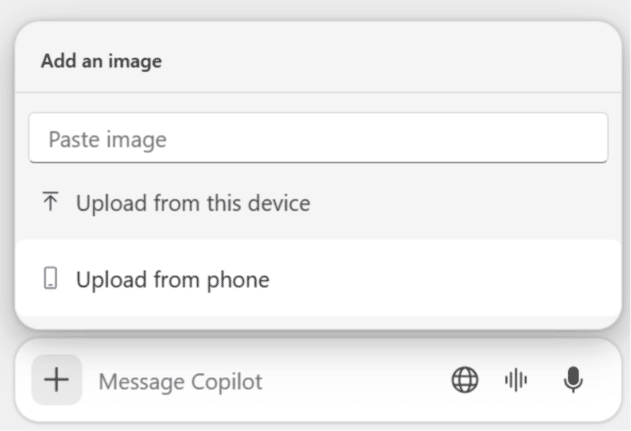Click the plus button beside the message box

pyautogui.click(x=56, y=380)
